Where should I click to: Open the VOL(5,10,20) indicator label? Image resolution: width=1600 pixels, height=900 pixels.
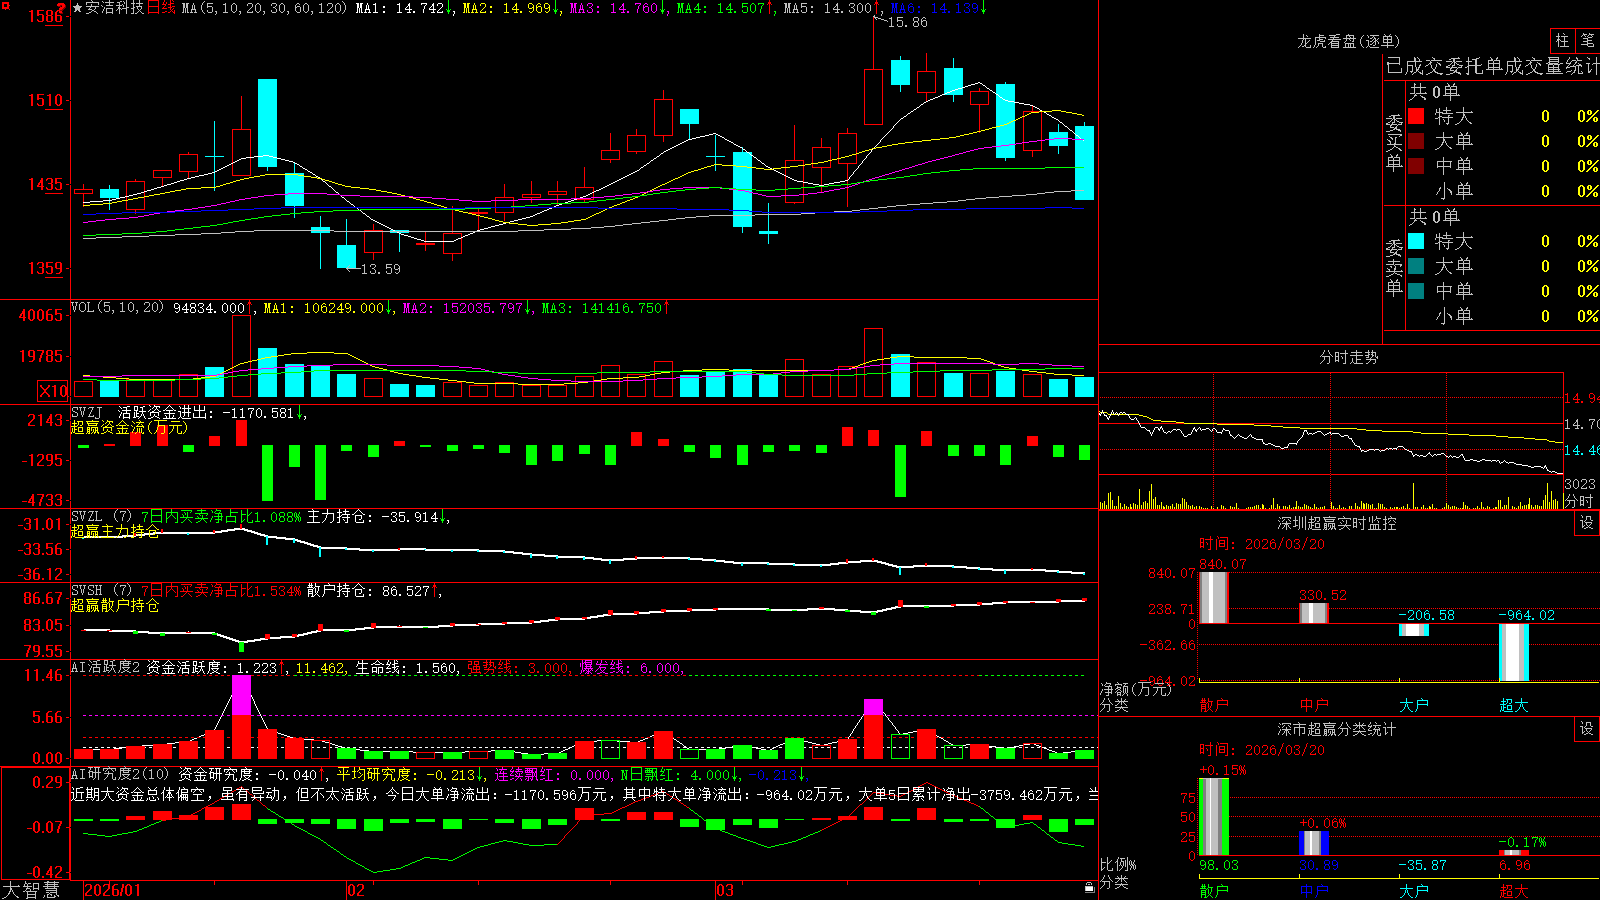(x=117, y=308)
